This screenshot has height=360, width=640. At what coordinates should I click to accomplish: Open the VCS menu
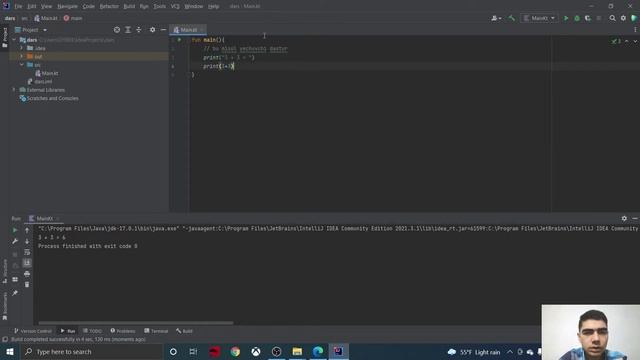coord(175,7)
